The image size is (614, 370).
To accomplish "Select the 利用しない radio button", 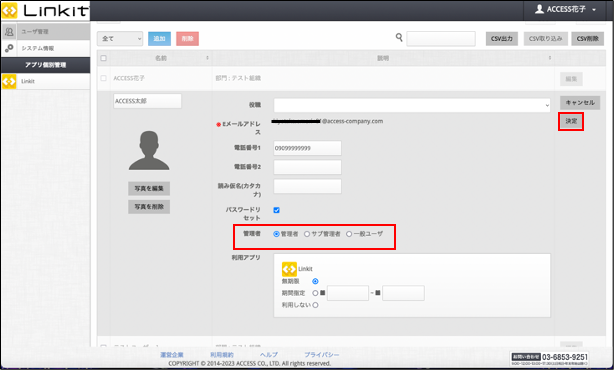I will tap(315, 305).
